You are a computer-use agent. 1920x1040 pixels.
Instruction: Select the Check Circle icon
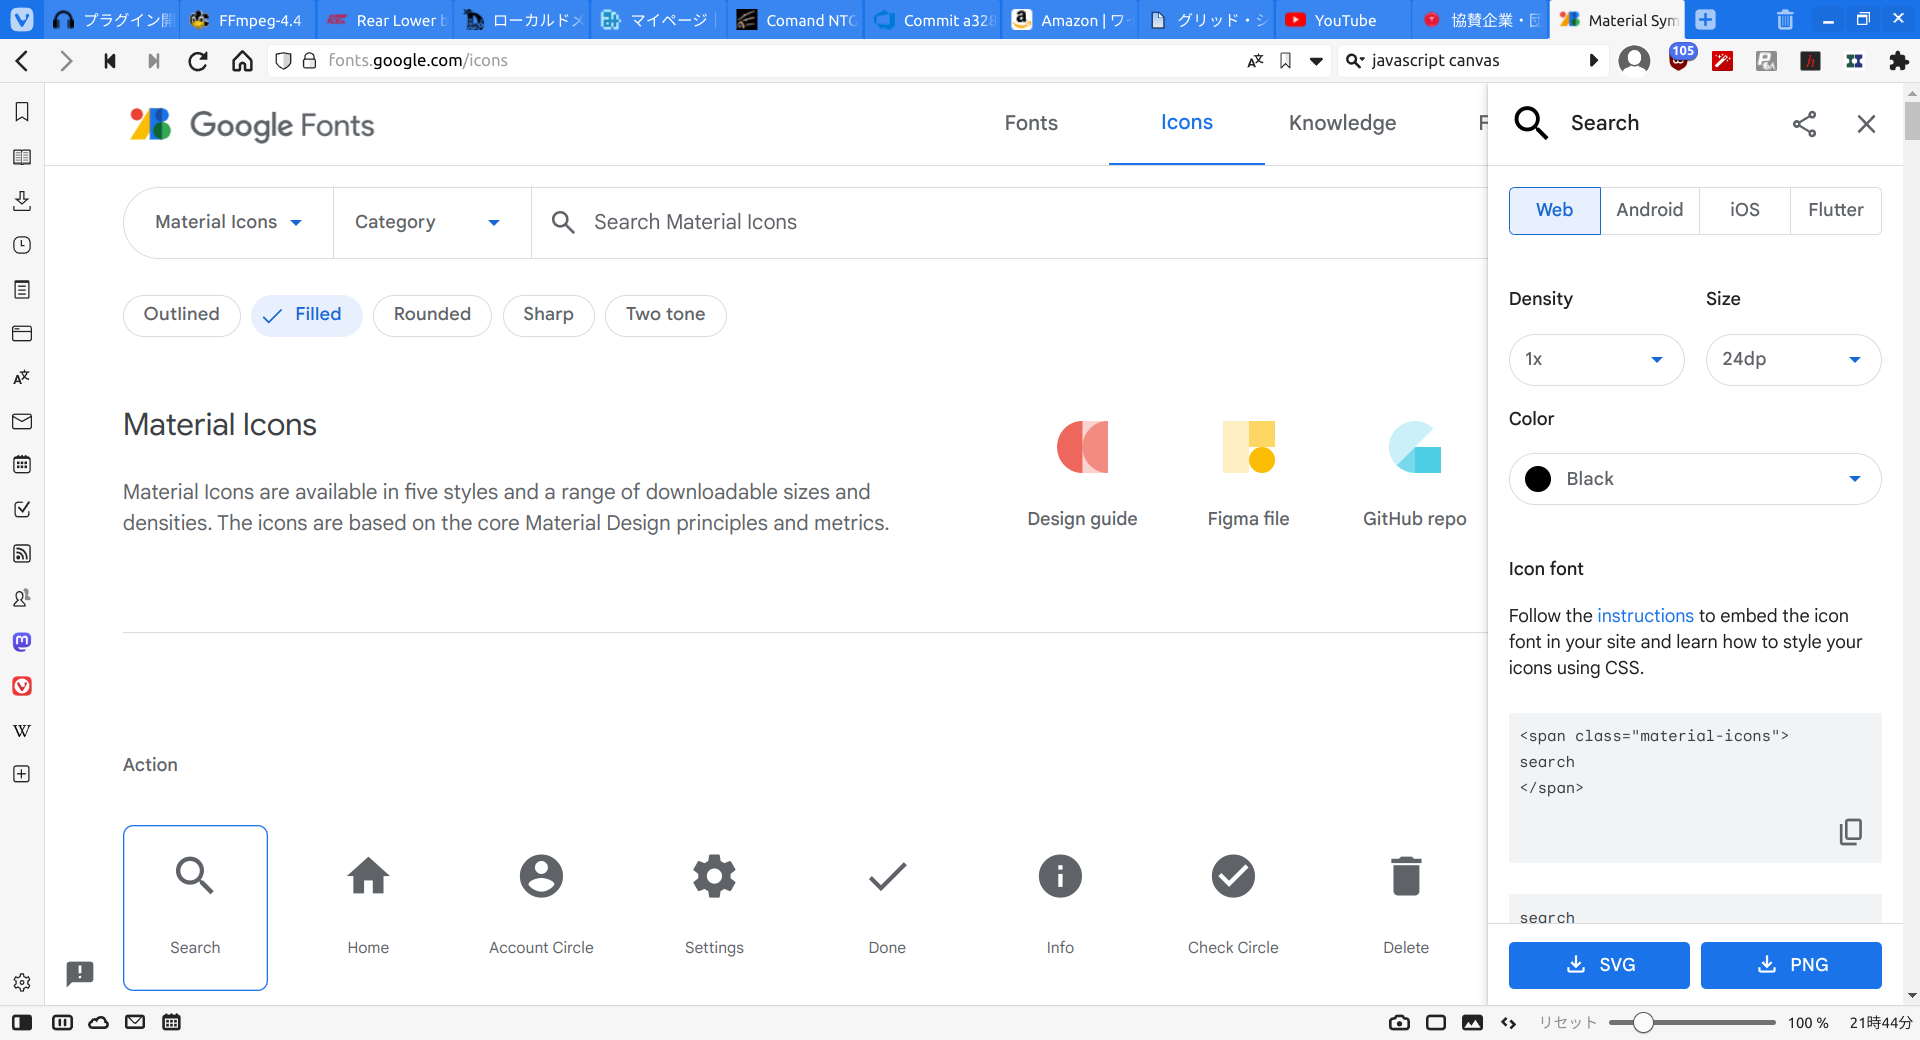[x=1233, y=877]
